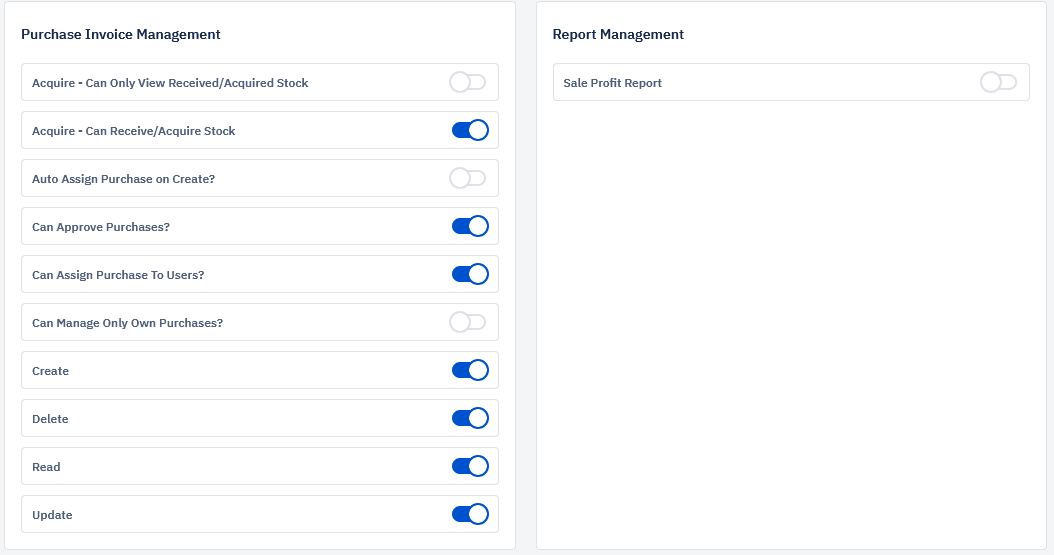Turn on Auto Assign Purchase on Create toggle
The image size is (1054, 555).
click(x=468, y=179)
